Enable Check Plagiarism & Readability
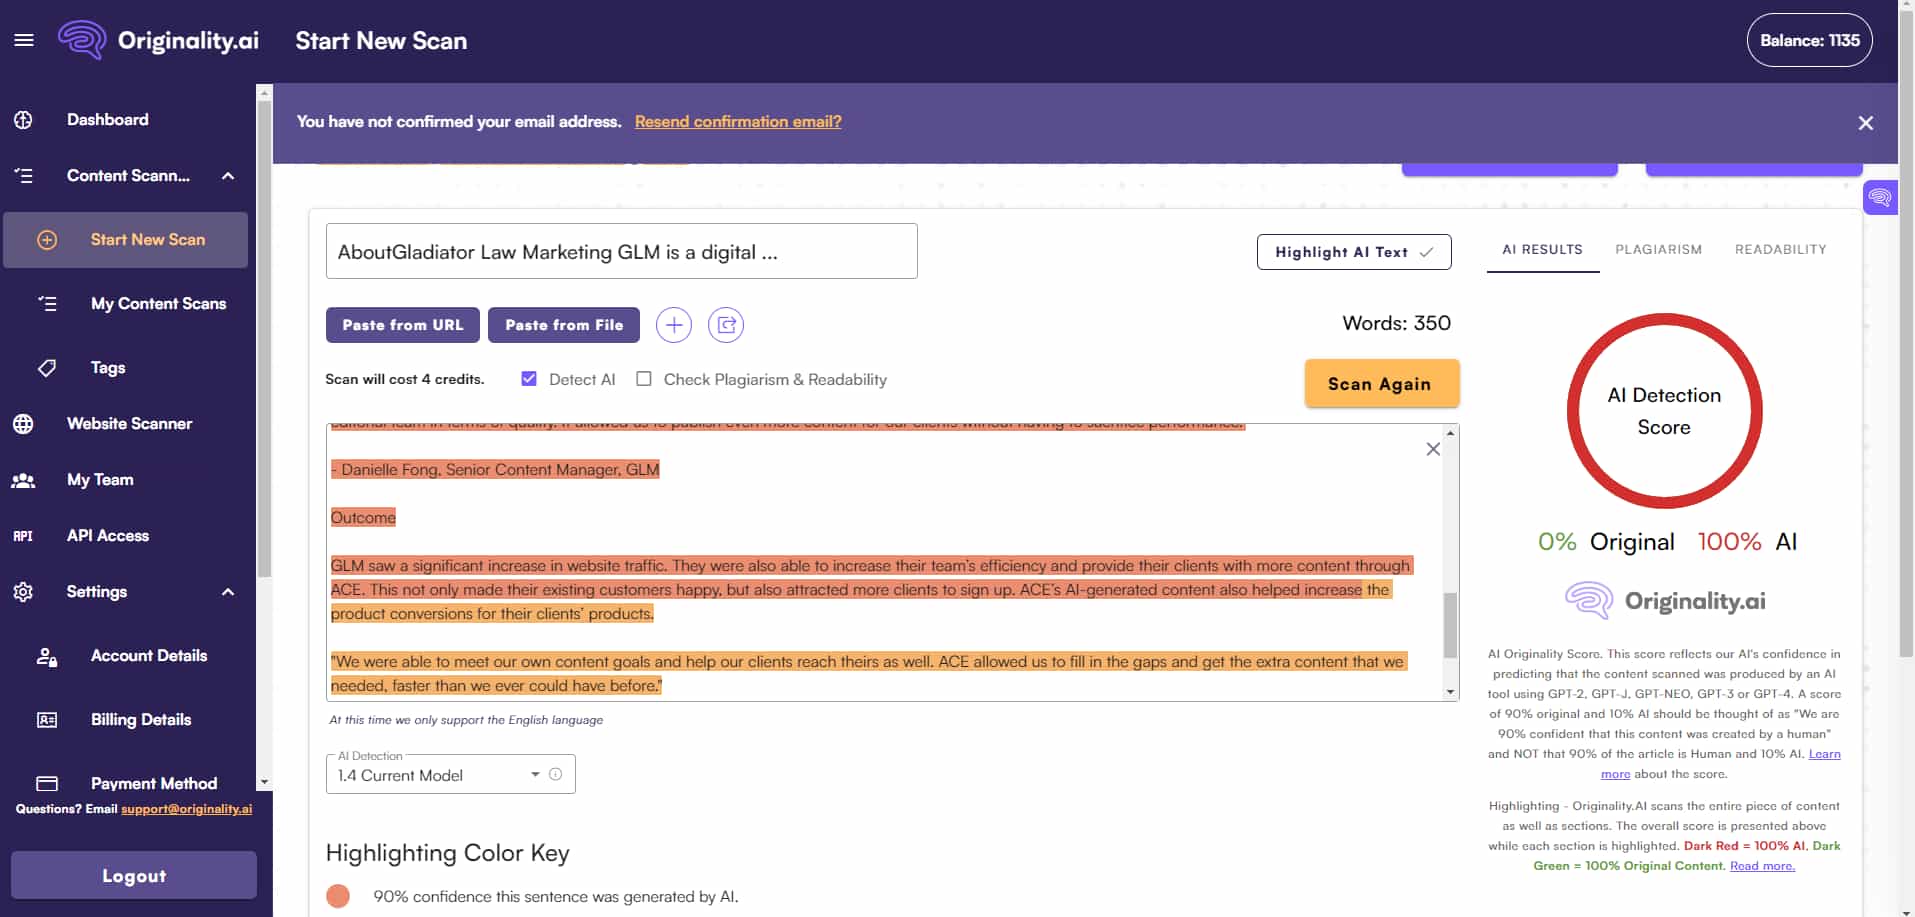This screenshot has height=917, width=1915. (644, 378)
